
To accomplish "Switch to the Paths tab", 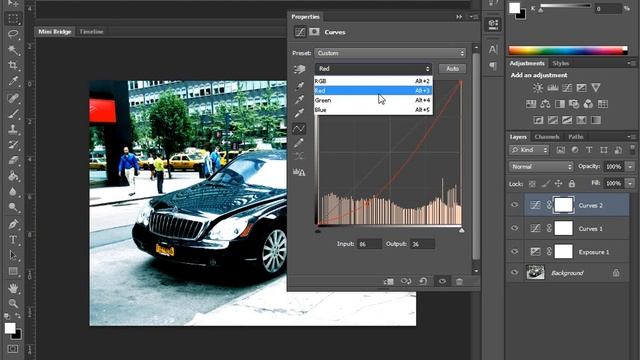I will click(576, 137).
